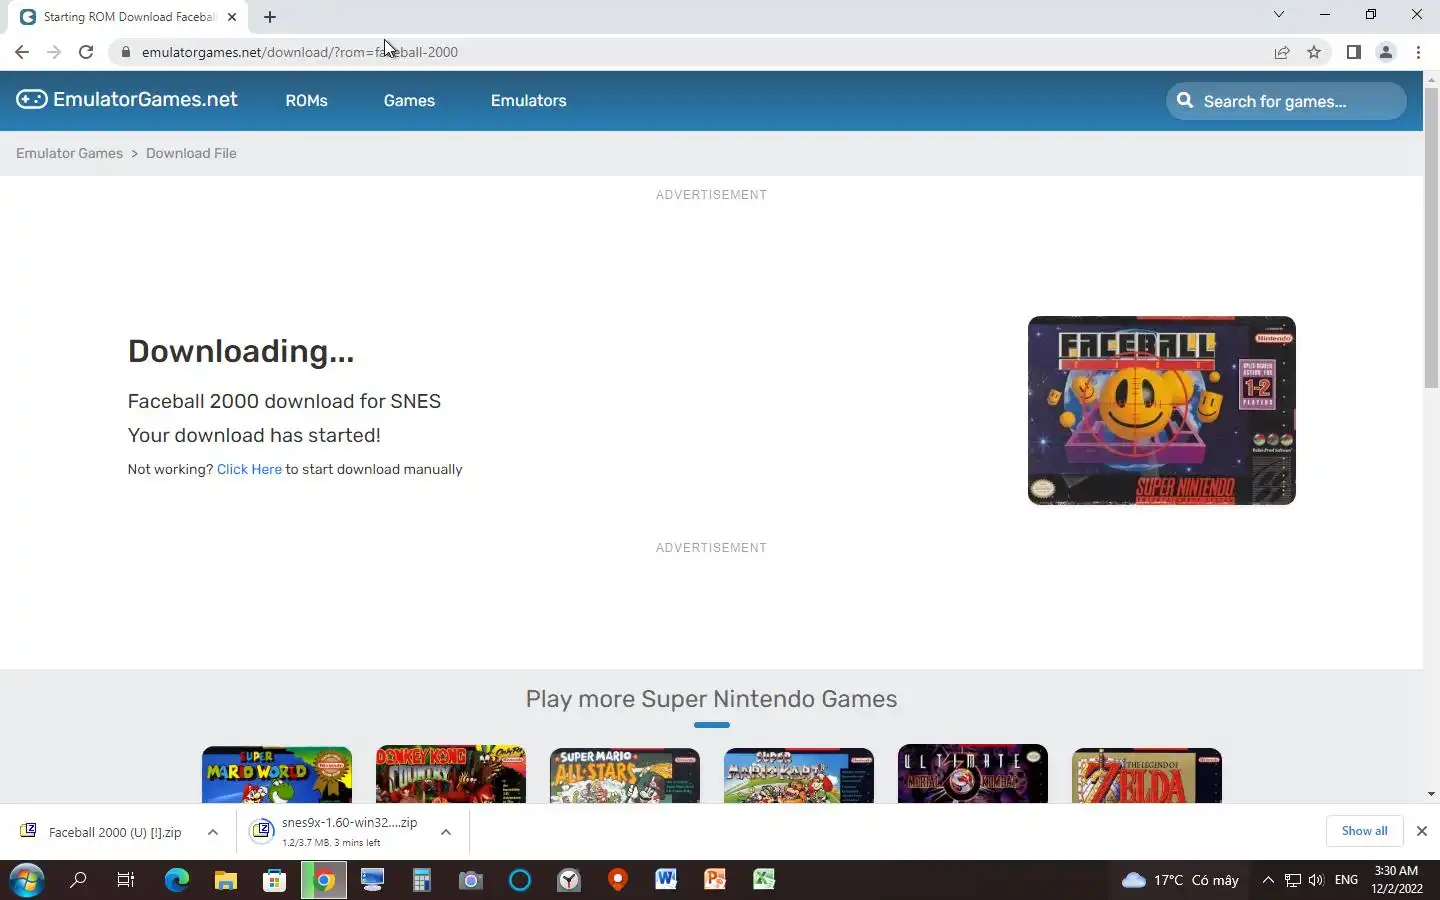Click the padlock site info icon

125,52
